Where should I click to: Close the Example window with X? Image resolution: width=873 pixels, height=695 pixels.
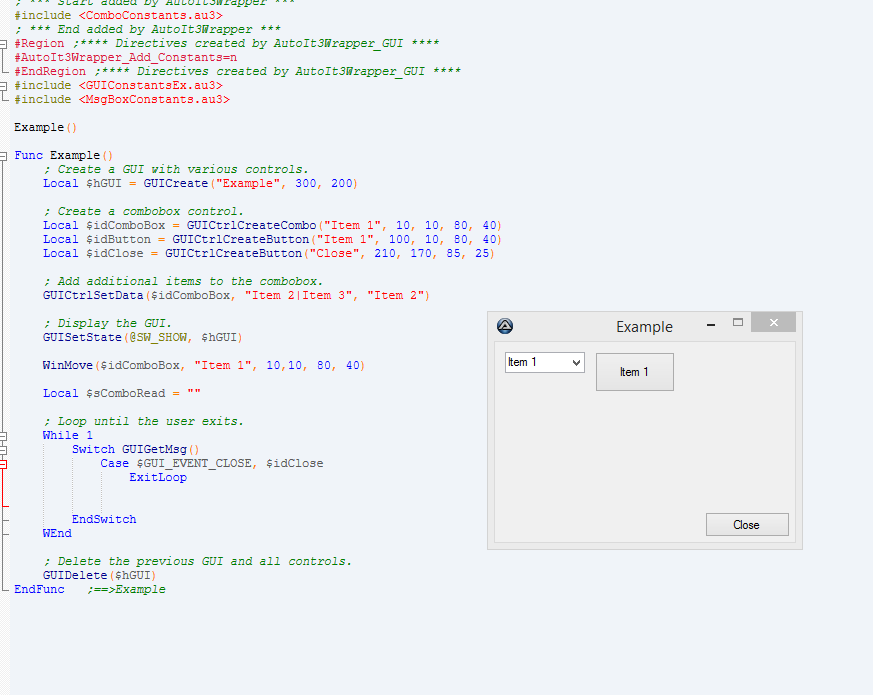[x=773, y=323]
